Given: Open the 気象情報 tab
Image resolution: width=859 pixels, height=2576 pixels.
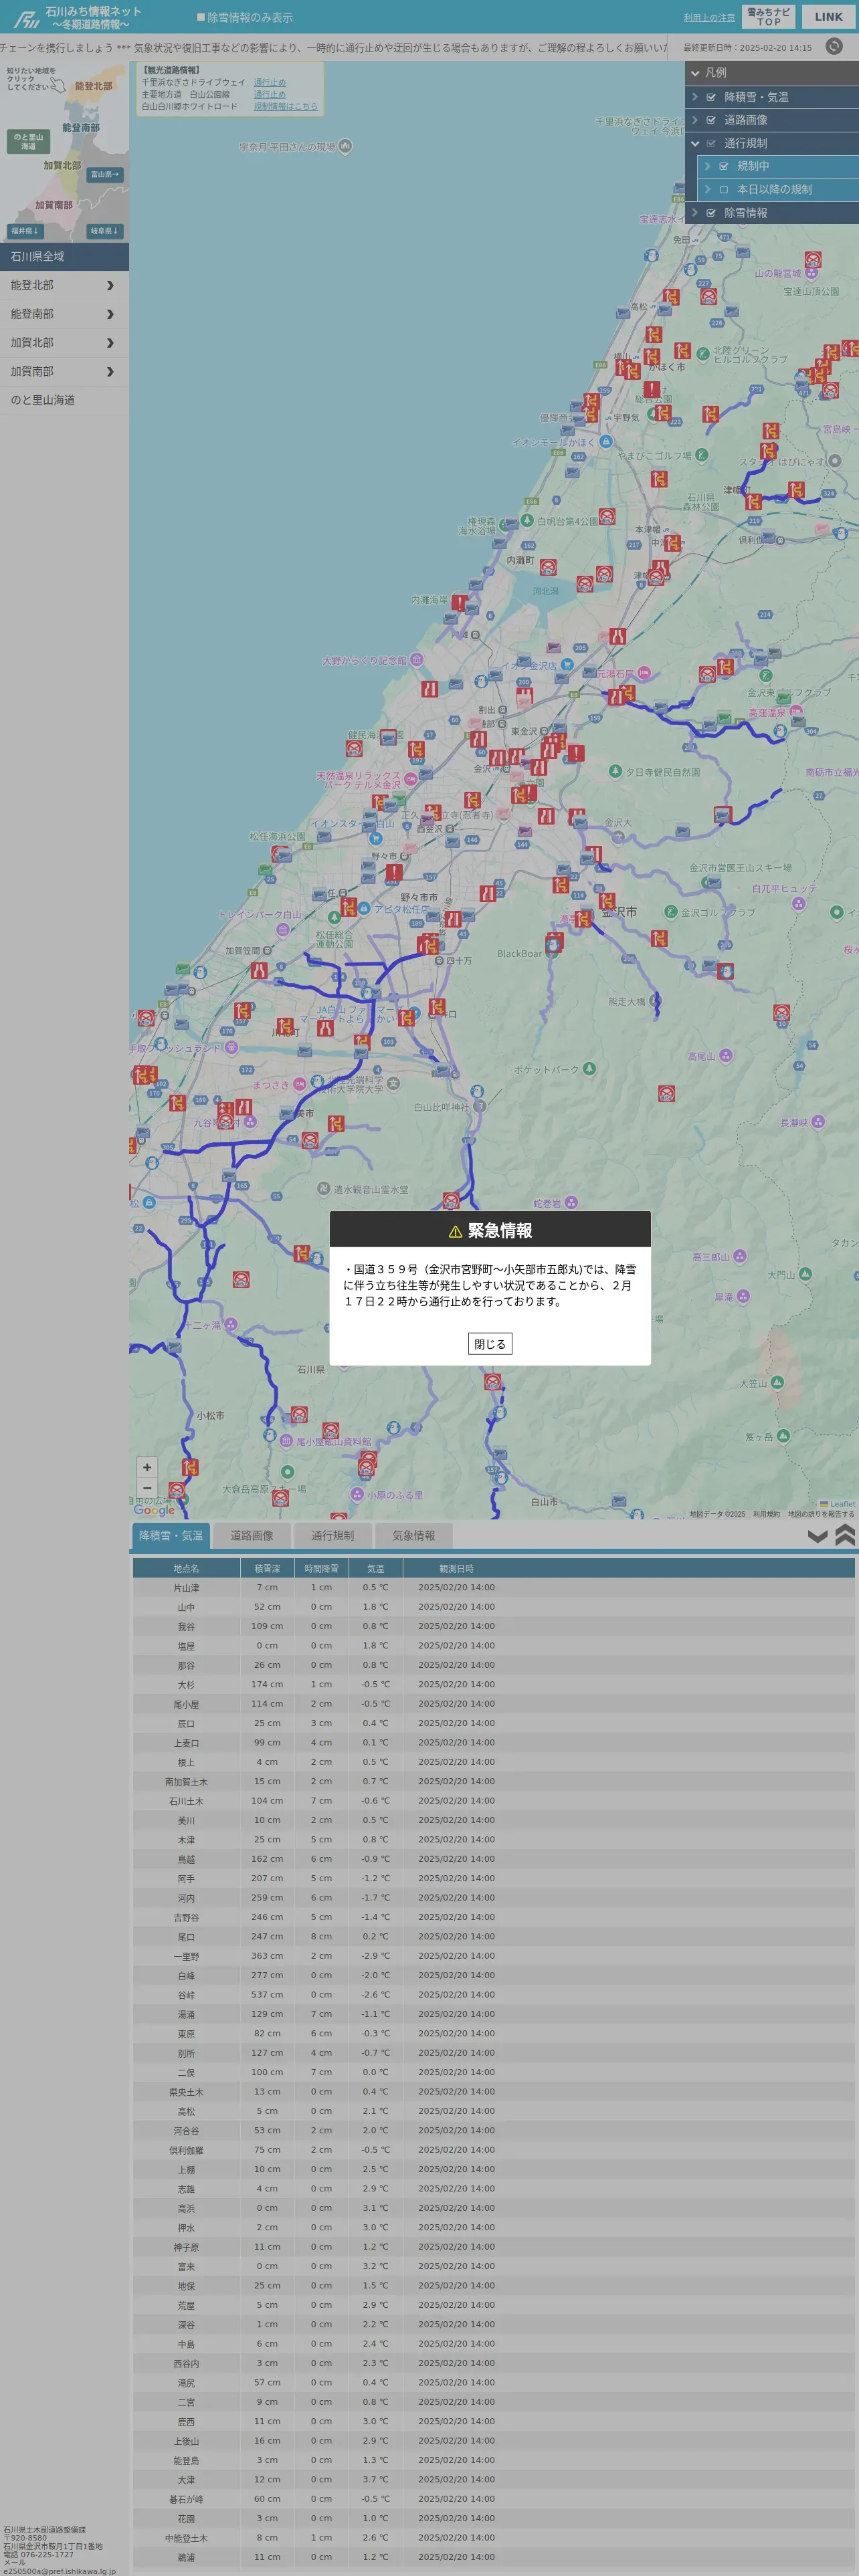Looking at the screenshot, I should [x=413, y=1535].
